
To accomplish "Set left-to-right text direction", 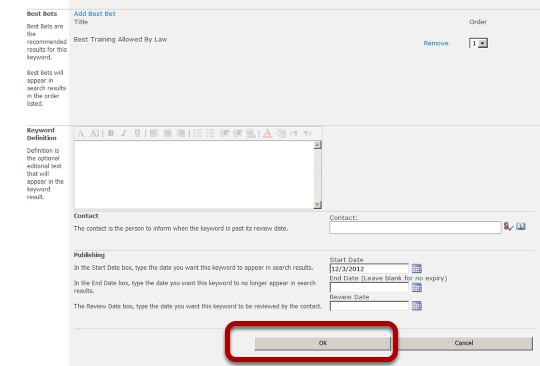I will 294,133.
